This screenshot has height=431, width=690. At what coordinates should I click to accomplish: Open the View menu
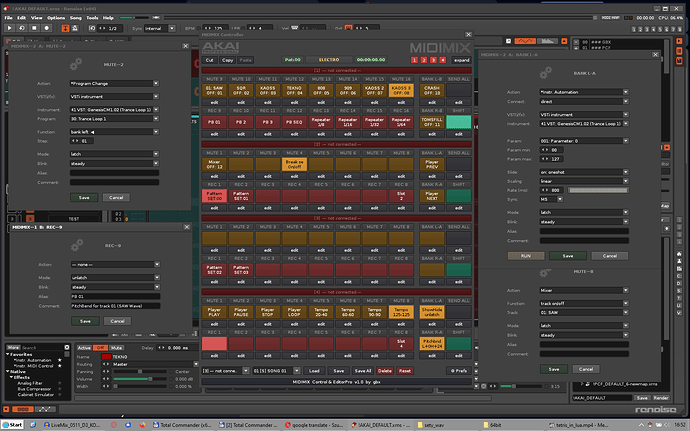tap(37, 18)
